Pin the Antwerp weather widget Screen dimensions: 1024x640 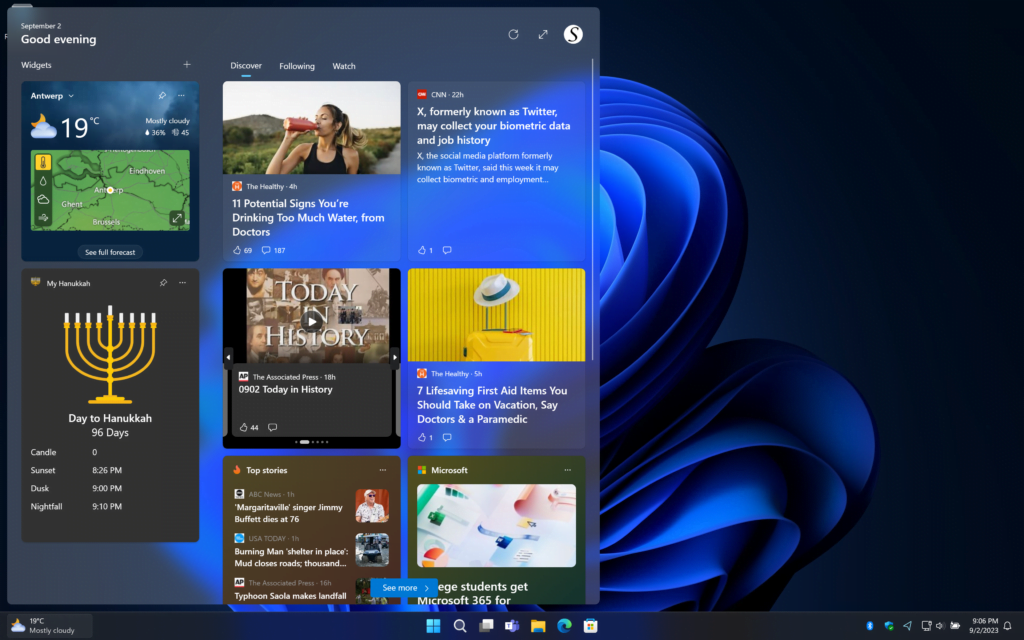click(162, 95)
